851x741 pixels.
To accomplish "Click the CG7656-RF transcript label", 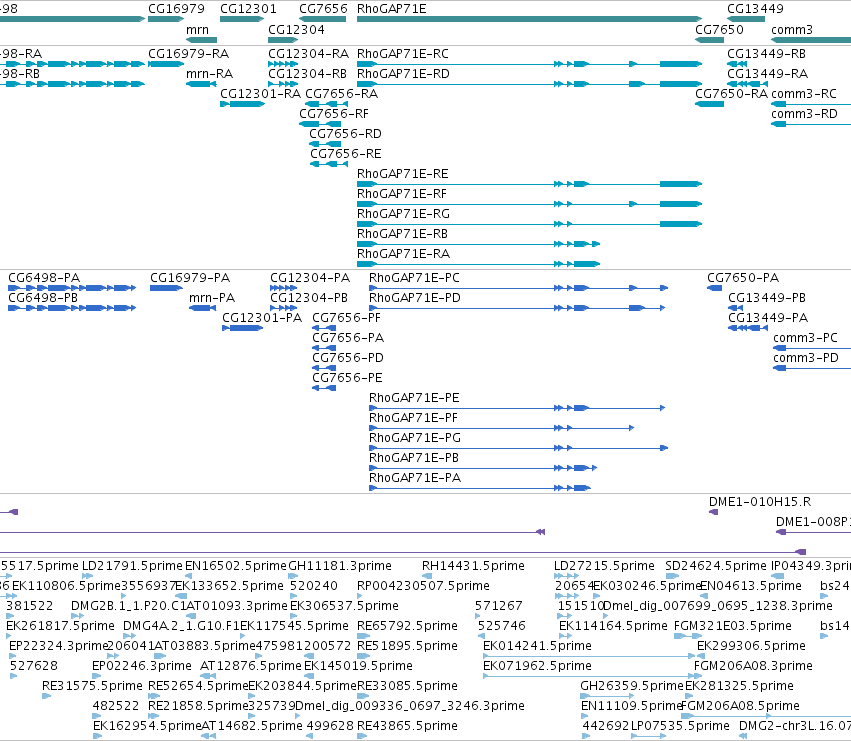I will (334, 114).
